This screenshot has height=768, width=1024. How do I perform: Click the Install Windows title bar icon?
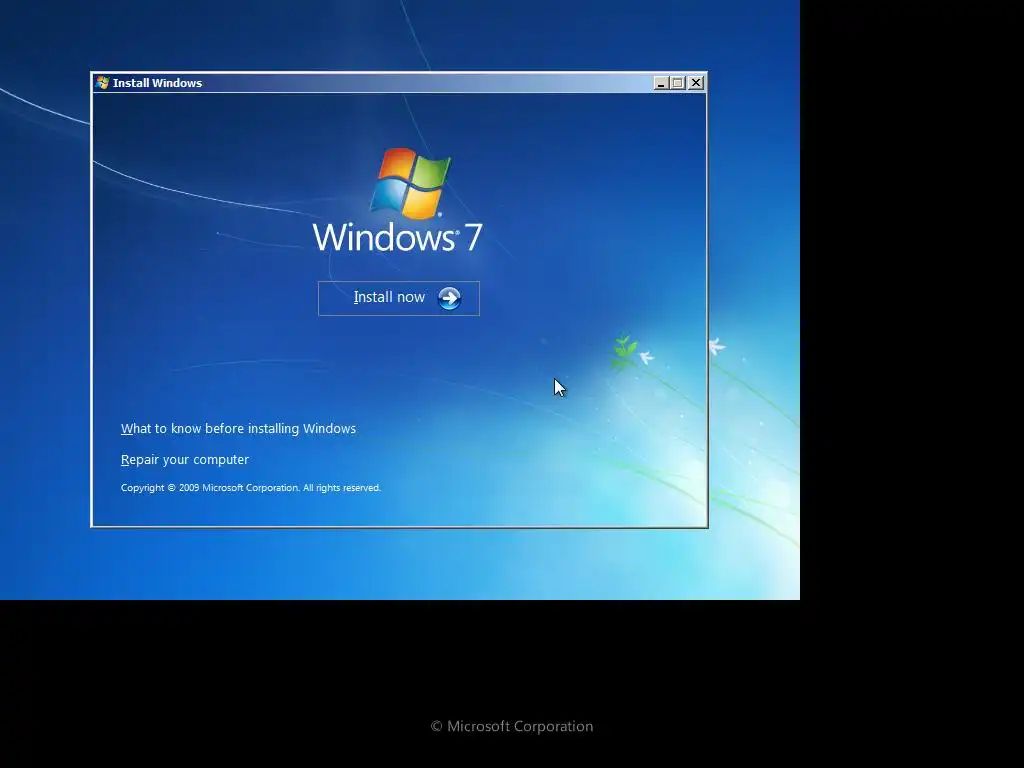[102, 83]
